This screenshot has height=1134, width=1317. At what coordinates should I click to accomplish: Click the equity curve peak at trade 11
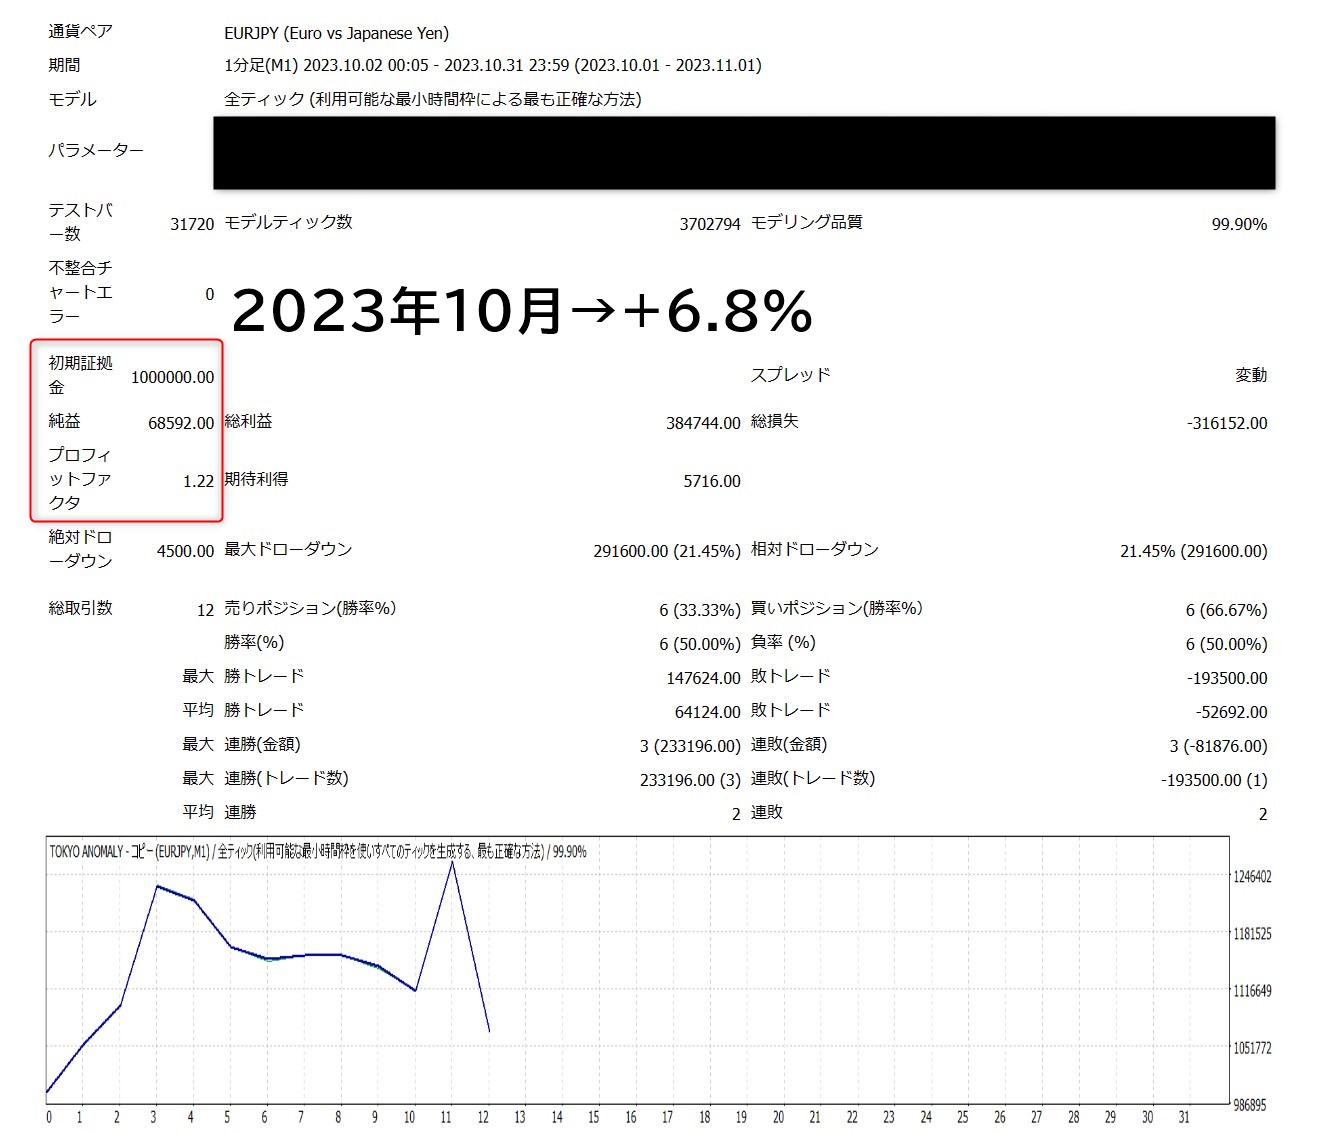click(452, 862)
